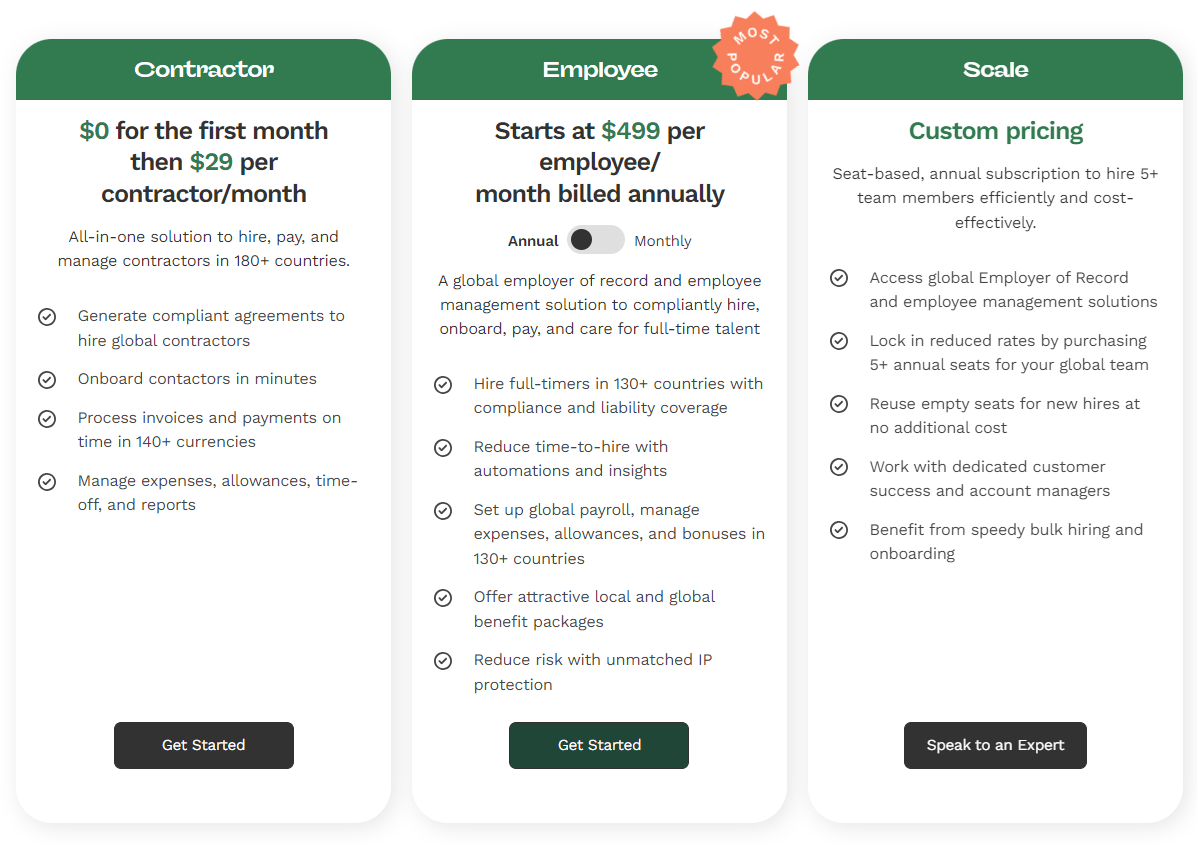Select the Contractor plan header

(203, 69)
